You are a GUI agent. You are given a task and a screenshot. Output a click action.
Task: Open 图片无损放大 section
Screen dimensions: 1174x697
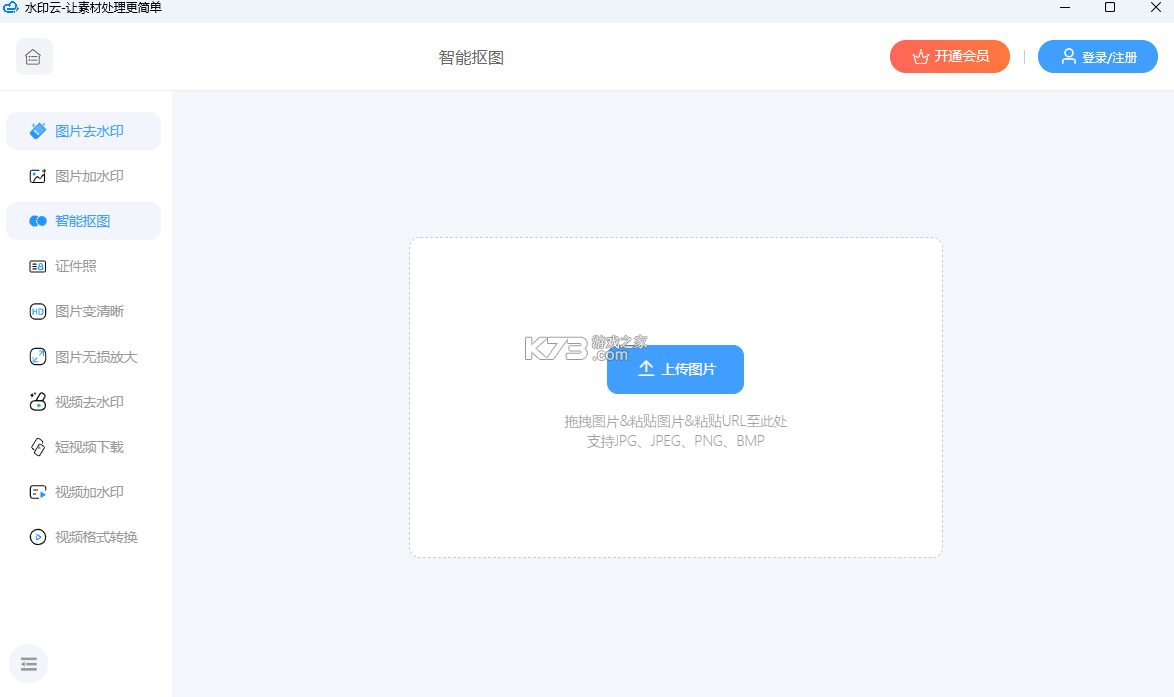83,356
